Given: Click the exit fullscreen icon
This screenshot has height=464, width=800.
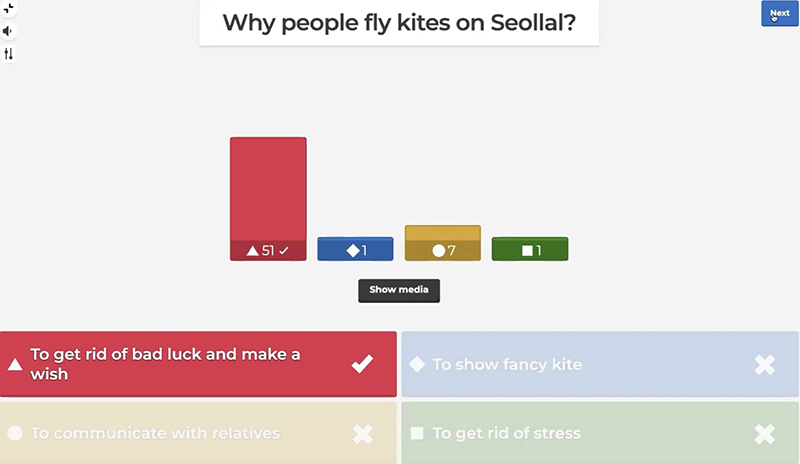Looking at the screenshot, I should coord(8,8).
